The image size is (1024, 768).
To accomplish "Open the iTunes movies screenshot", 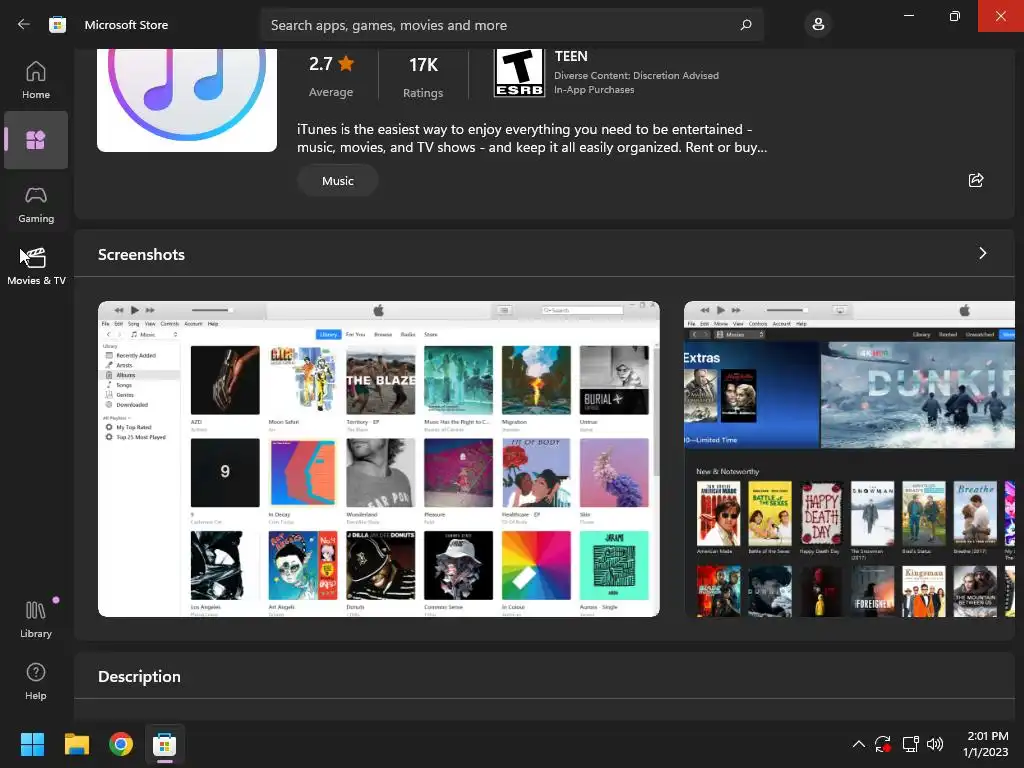I will pyautogui.click(x=849, y=458).
